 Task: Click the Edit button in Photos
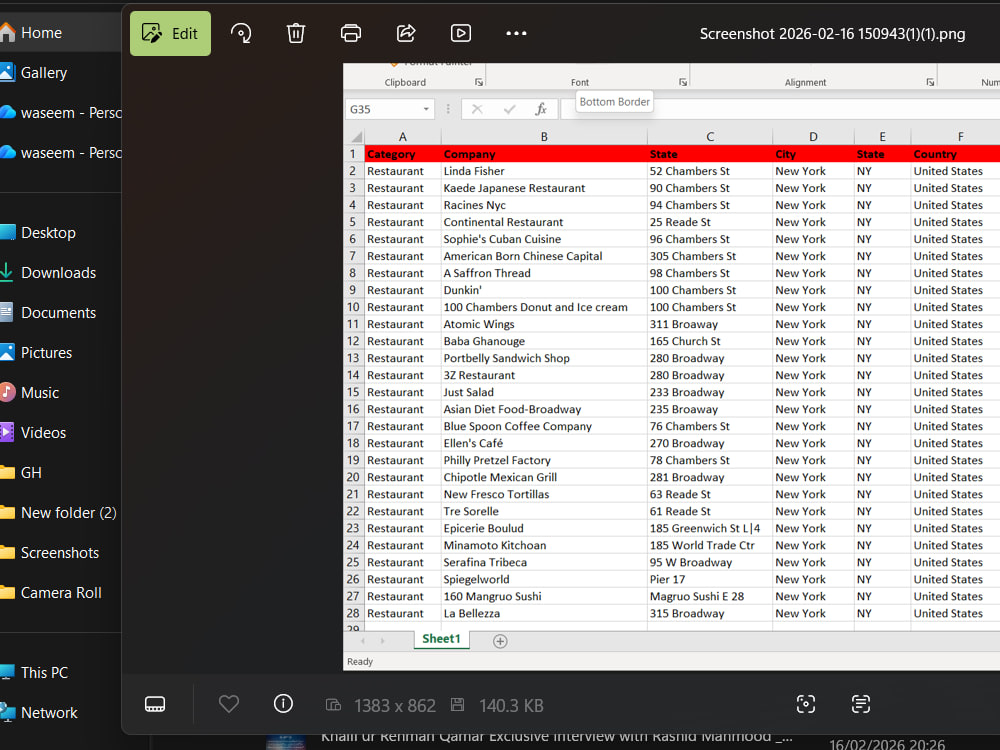click(x=170, y=33)
